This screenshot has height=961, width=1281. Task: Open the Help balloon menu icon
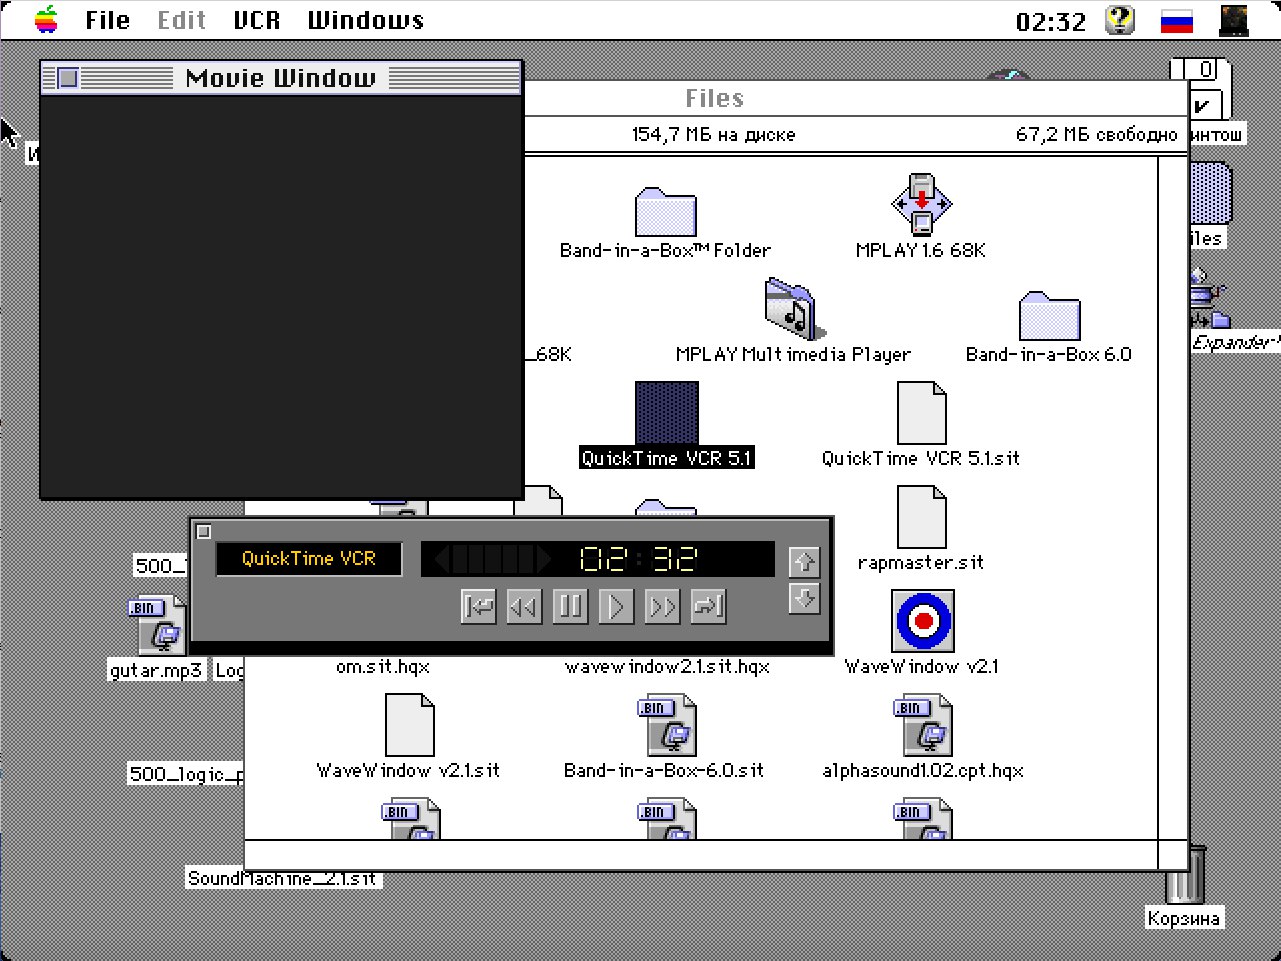pos(1121,20)
